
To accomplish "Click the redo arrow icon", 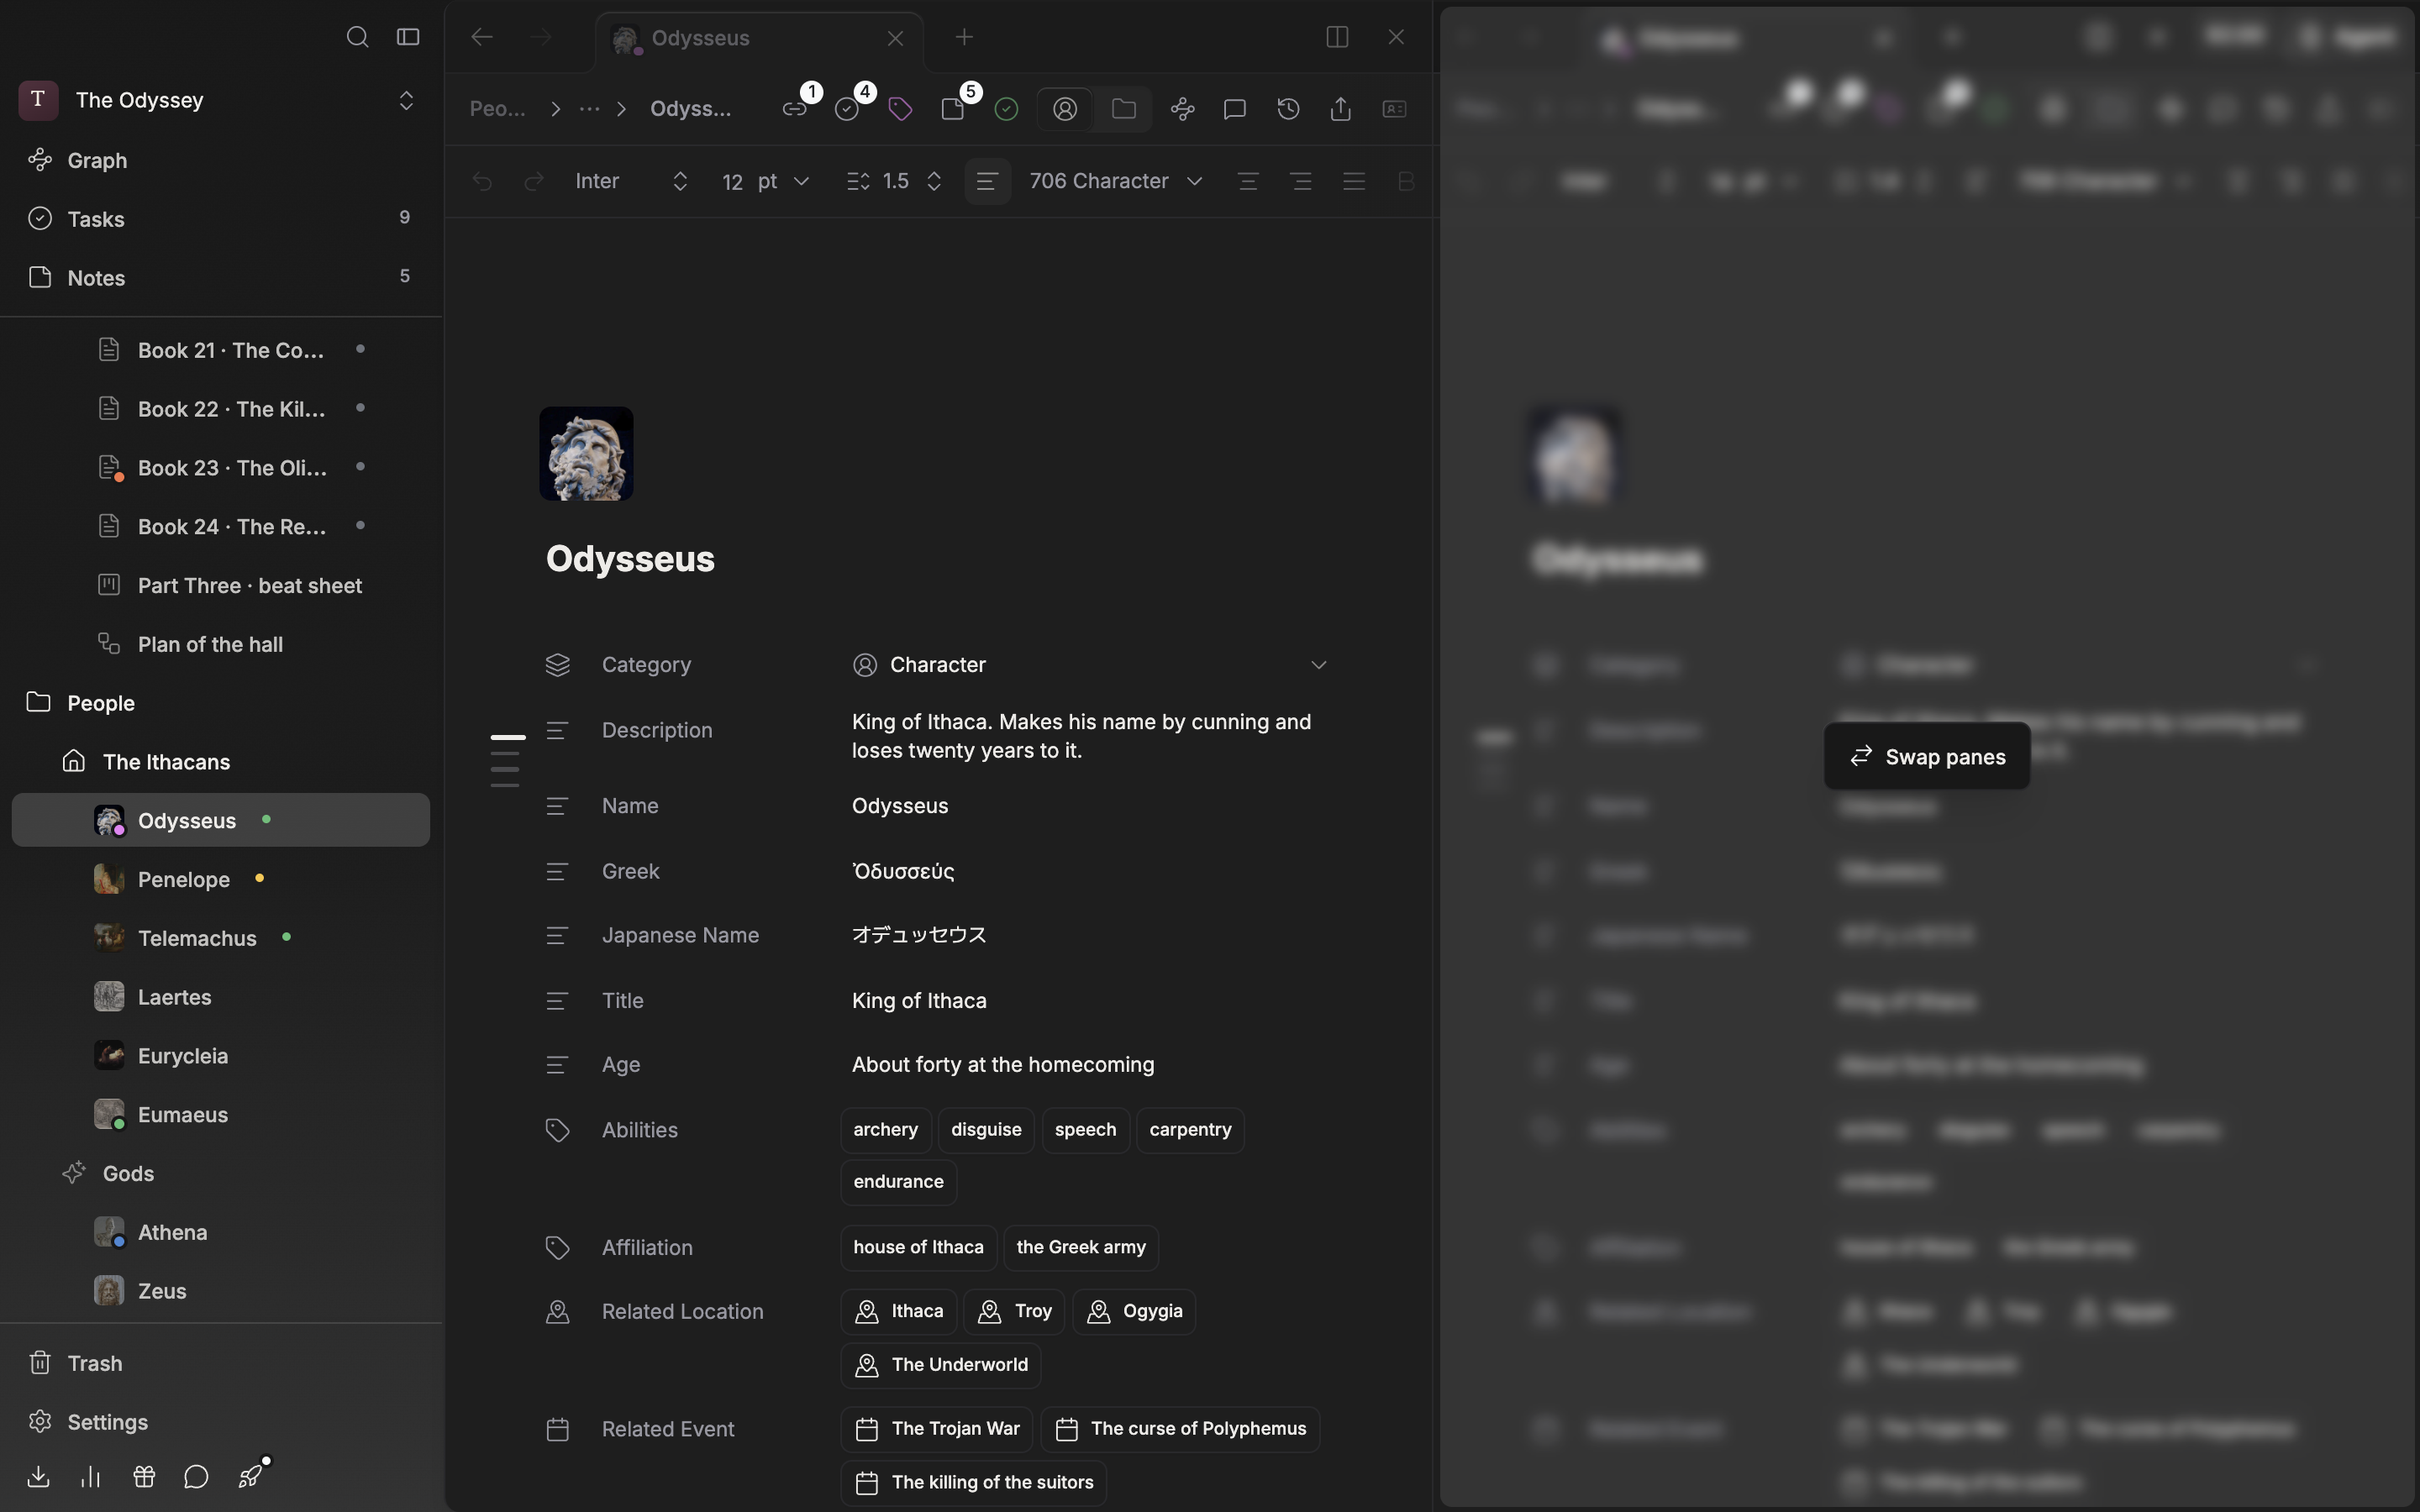I will 534,181.
